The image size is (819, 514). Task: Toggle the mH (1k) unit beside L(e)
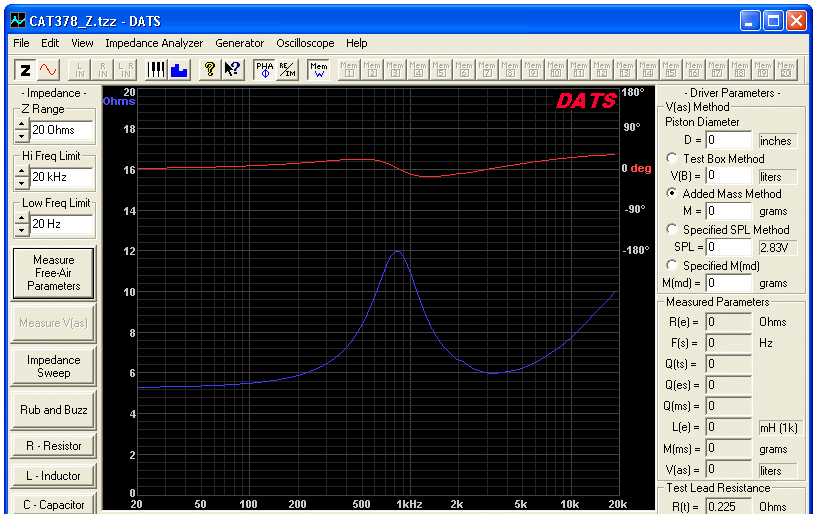778,428
